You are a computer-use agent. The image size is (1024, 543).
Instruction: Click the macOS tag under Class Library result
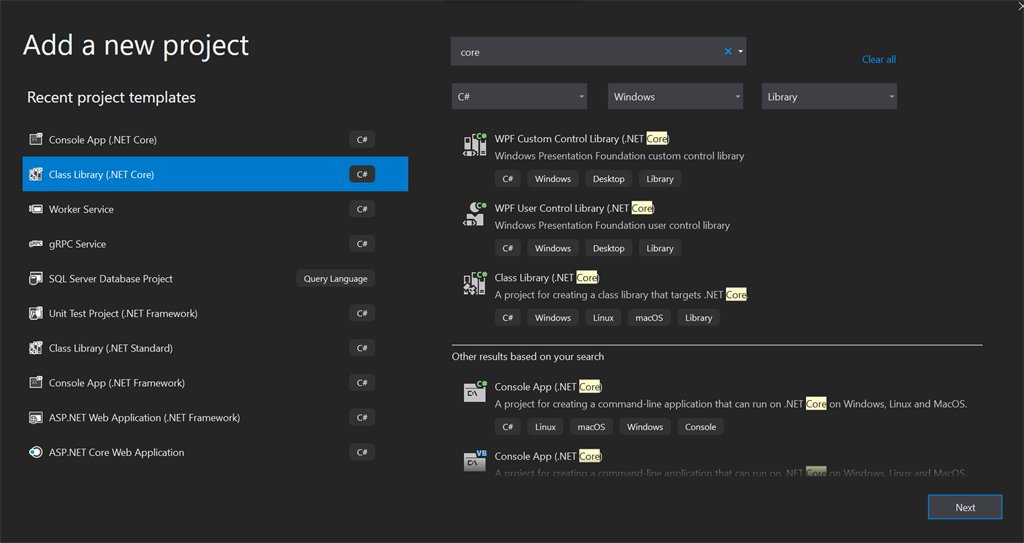(649, 318)
